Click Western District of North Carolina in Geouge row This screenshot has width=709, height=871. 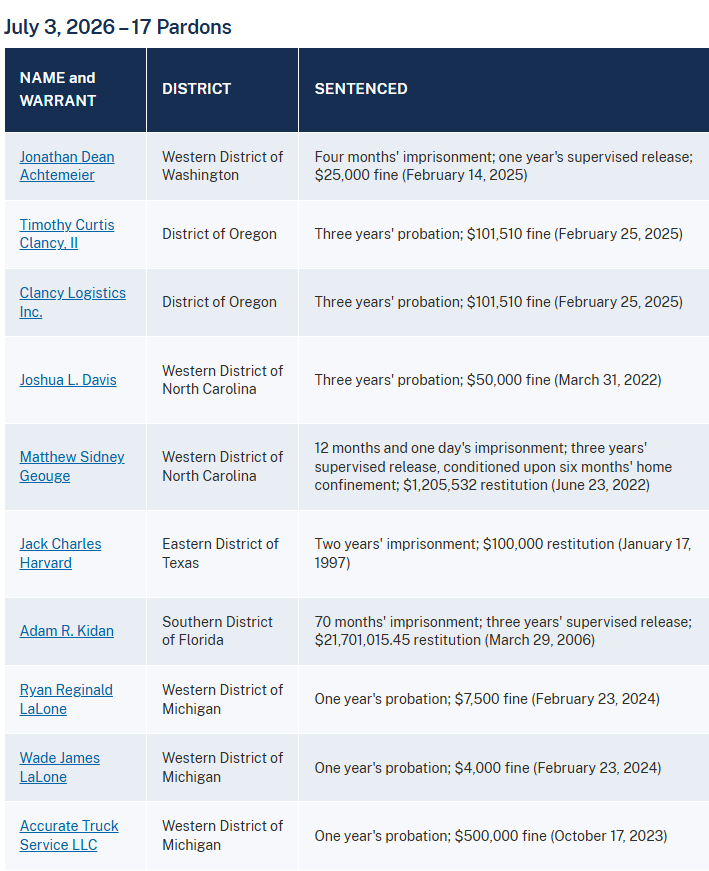(222, 466)
